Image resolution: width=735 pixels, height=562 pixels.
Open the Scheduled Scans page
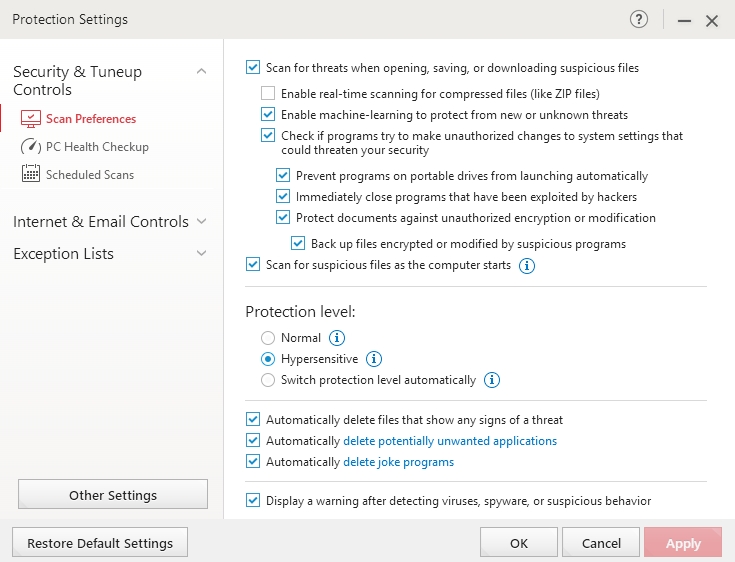click(89, 175)
